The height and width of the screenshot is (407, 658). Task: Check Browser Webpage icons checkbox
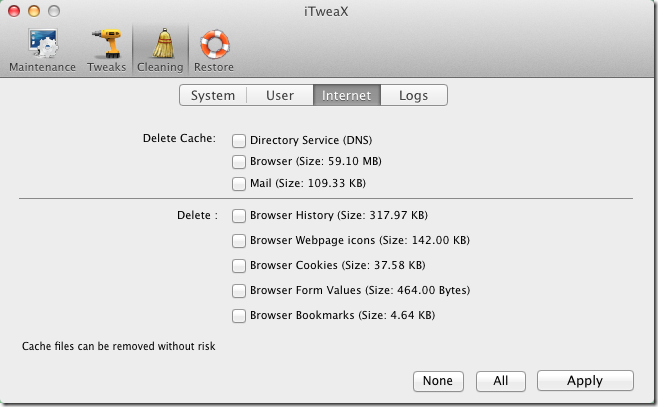(x=239, y=241)
